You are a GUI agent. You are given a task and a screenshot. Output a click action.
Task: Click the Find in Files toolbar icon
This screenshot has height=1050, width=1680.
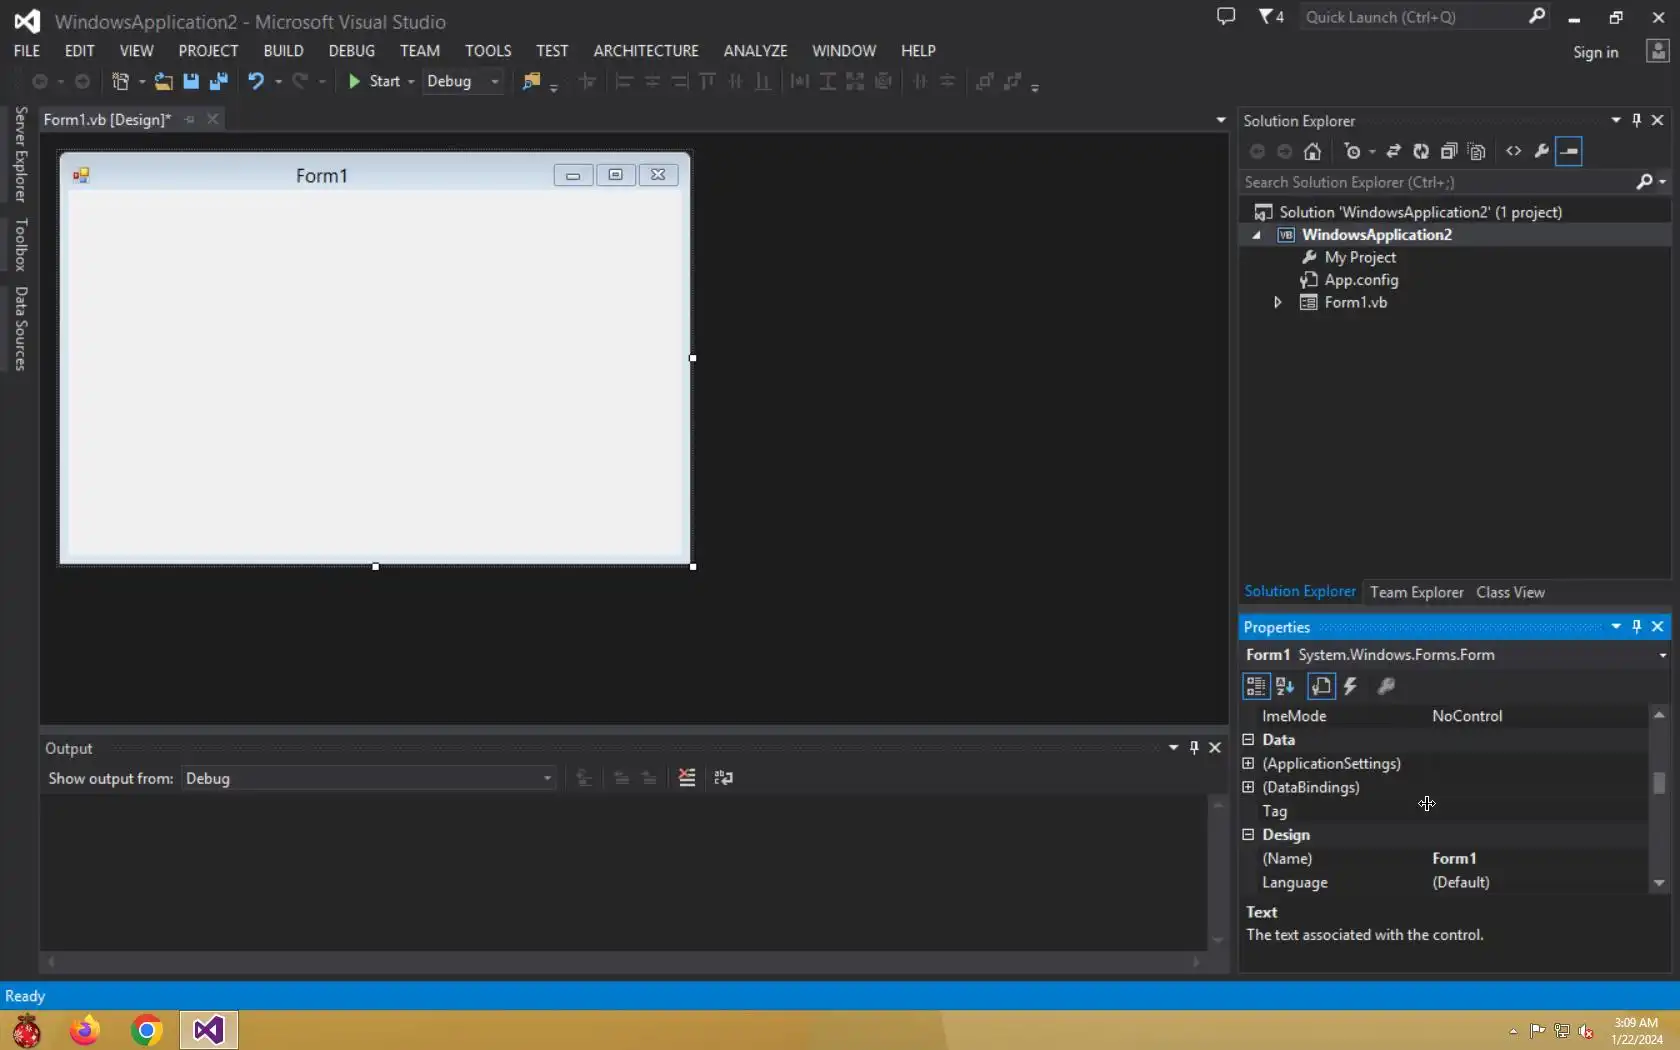point(531,82)
